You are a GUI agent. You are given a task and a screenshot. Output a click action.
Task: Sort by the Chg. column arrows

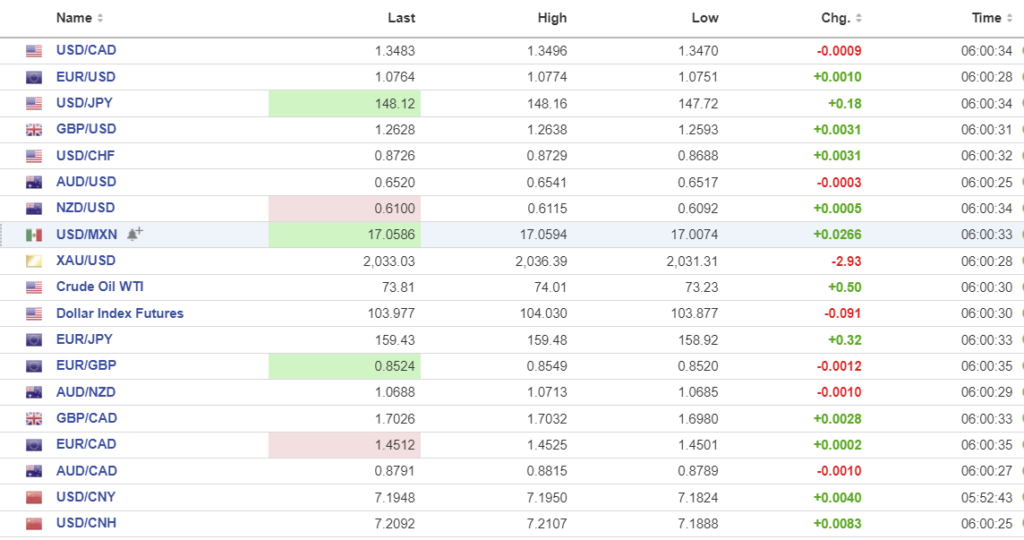859,18
